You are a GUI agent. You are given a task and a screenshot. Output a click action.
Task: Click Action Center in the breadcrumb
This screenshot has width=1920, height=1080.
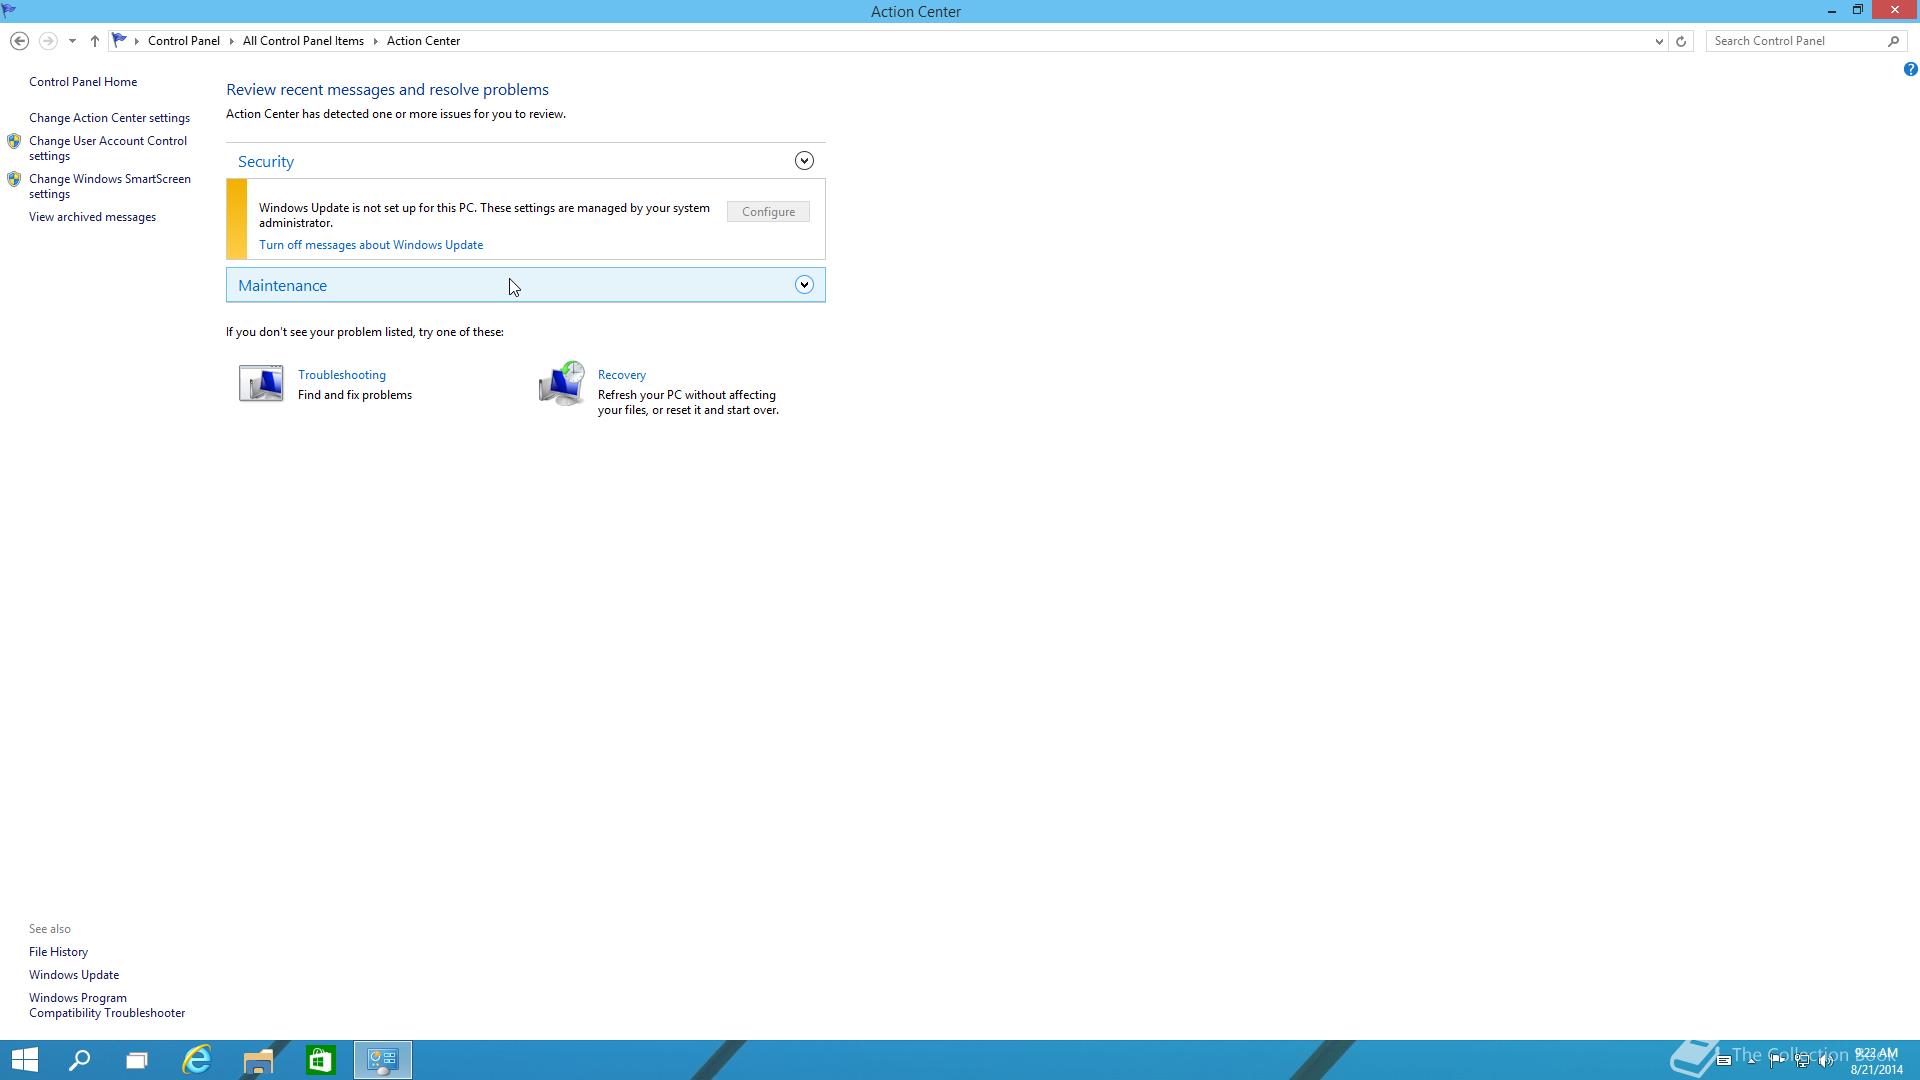[423, 41]
